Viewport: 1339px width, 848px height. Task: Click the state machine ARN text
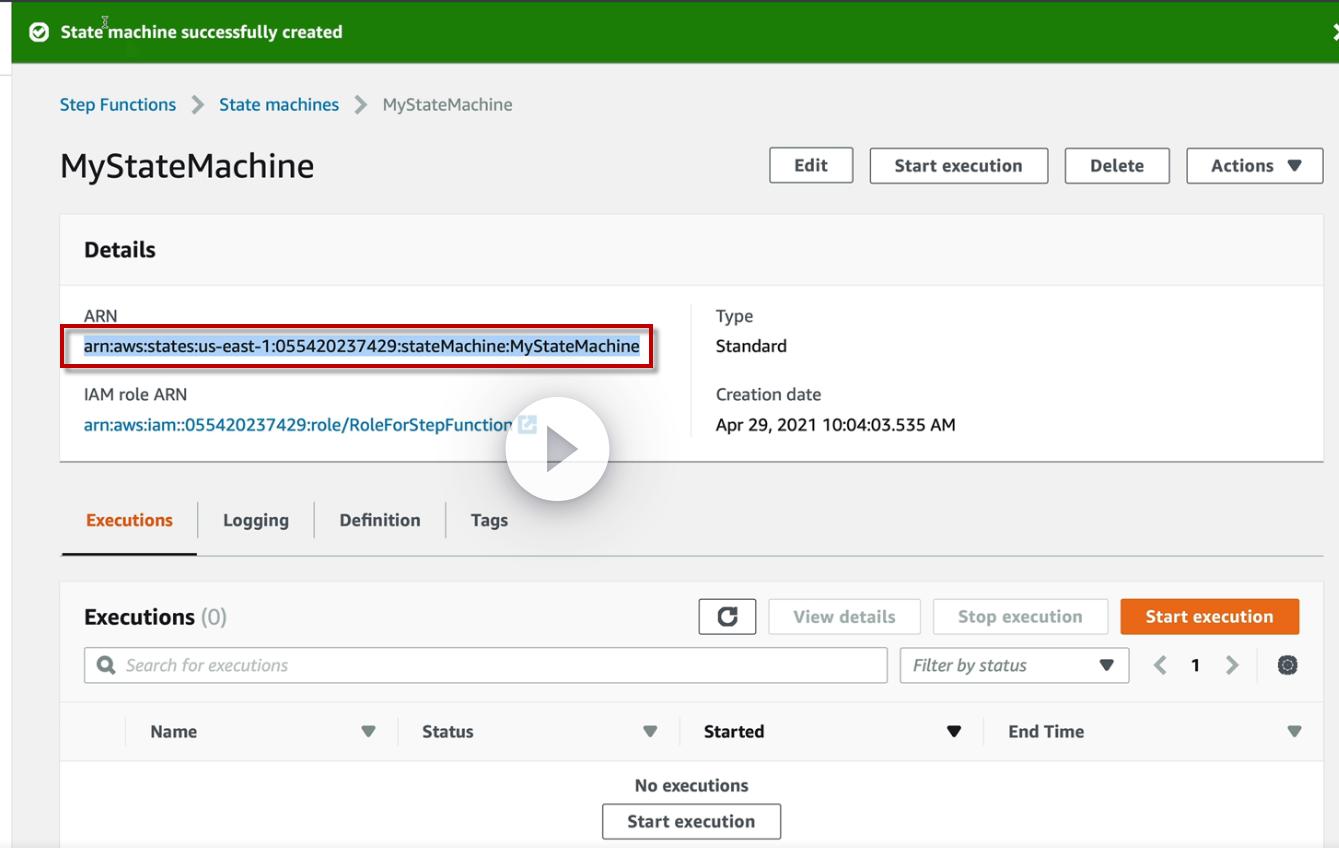pos(362,346)
